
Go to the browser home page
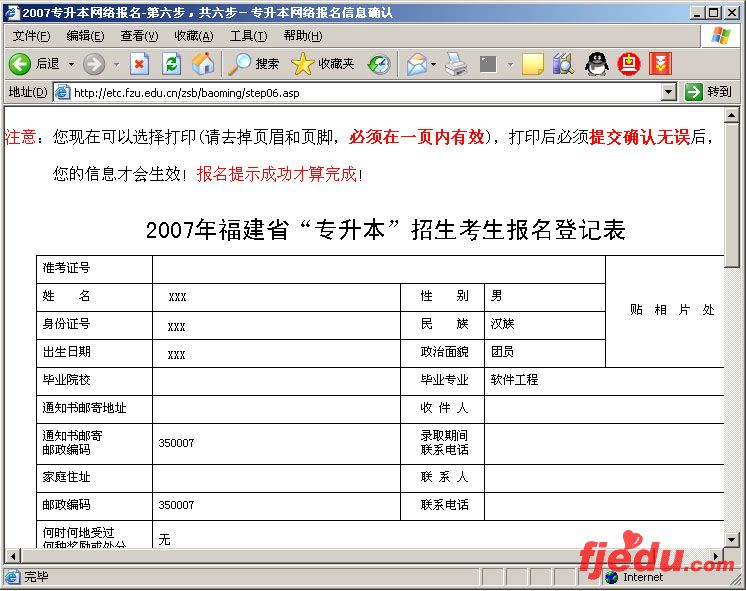[202, 64]
